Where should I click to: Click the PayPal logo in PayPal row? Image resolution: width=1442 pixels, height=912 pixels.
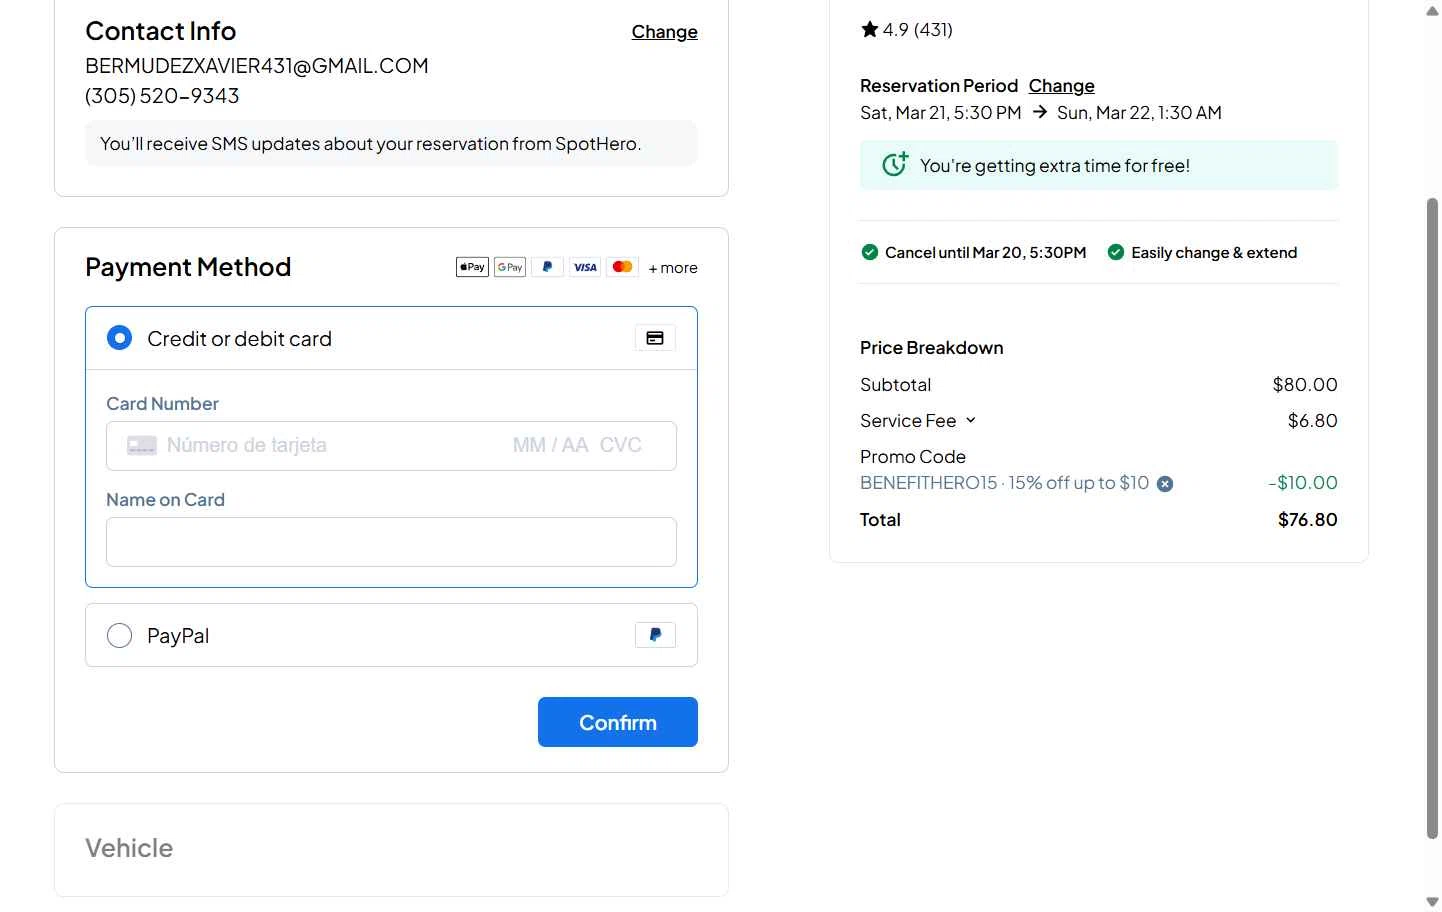655,635
